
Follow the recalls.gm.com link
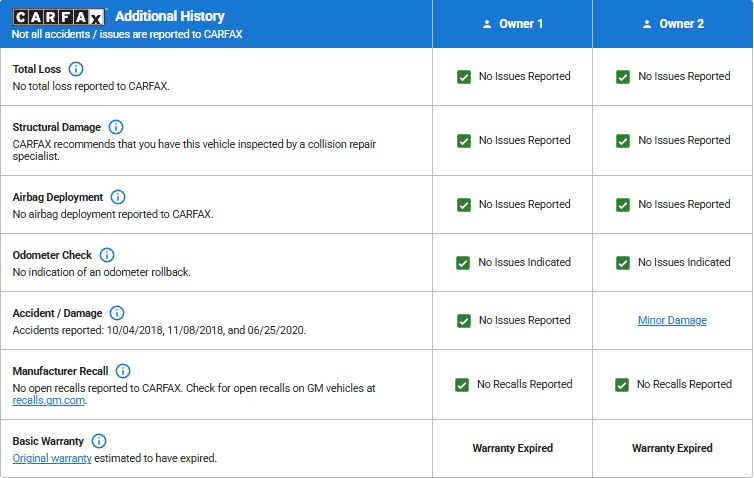[49, 401]
